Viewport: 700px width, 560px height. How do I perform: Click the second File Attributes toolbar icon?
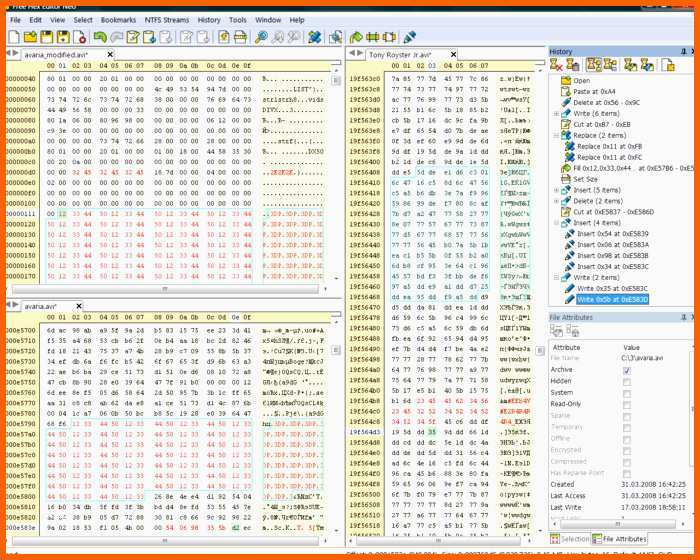click(x=572, y=330)
